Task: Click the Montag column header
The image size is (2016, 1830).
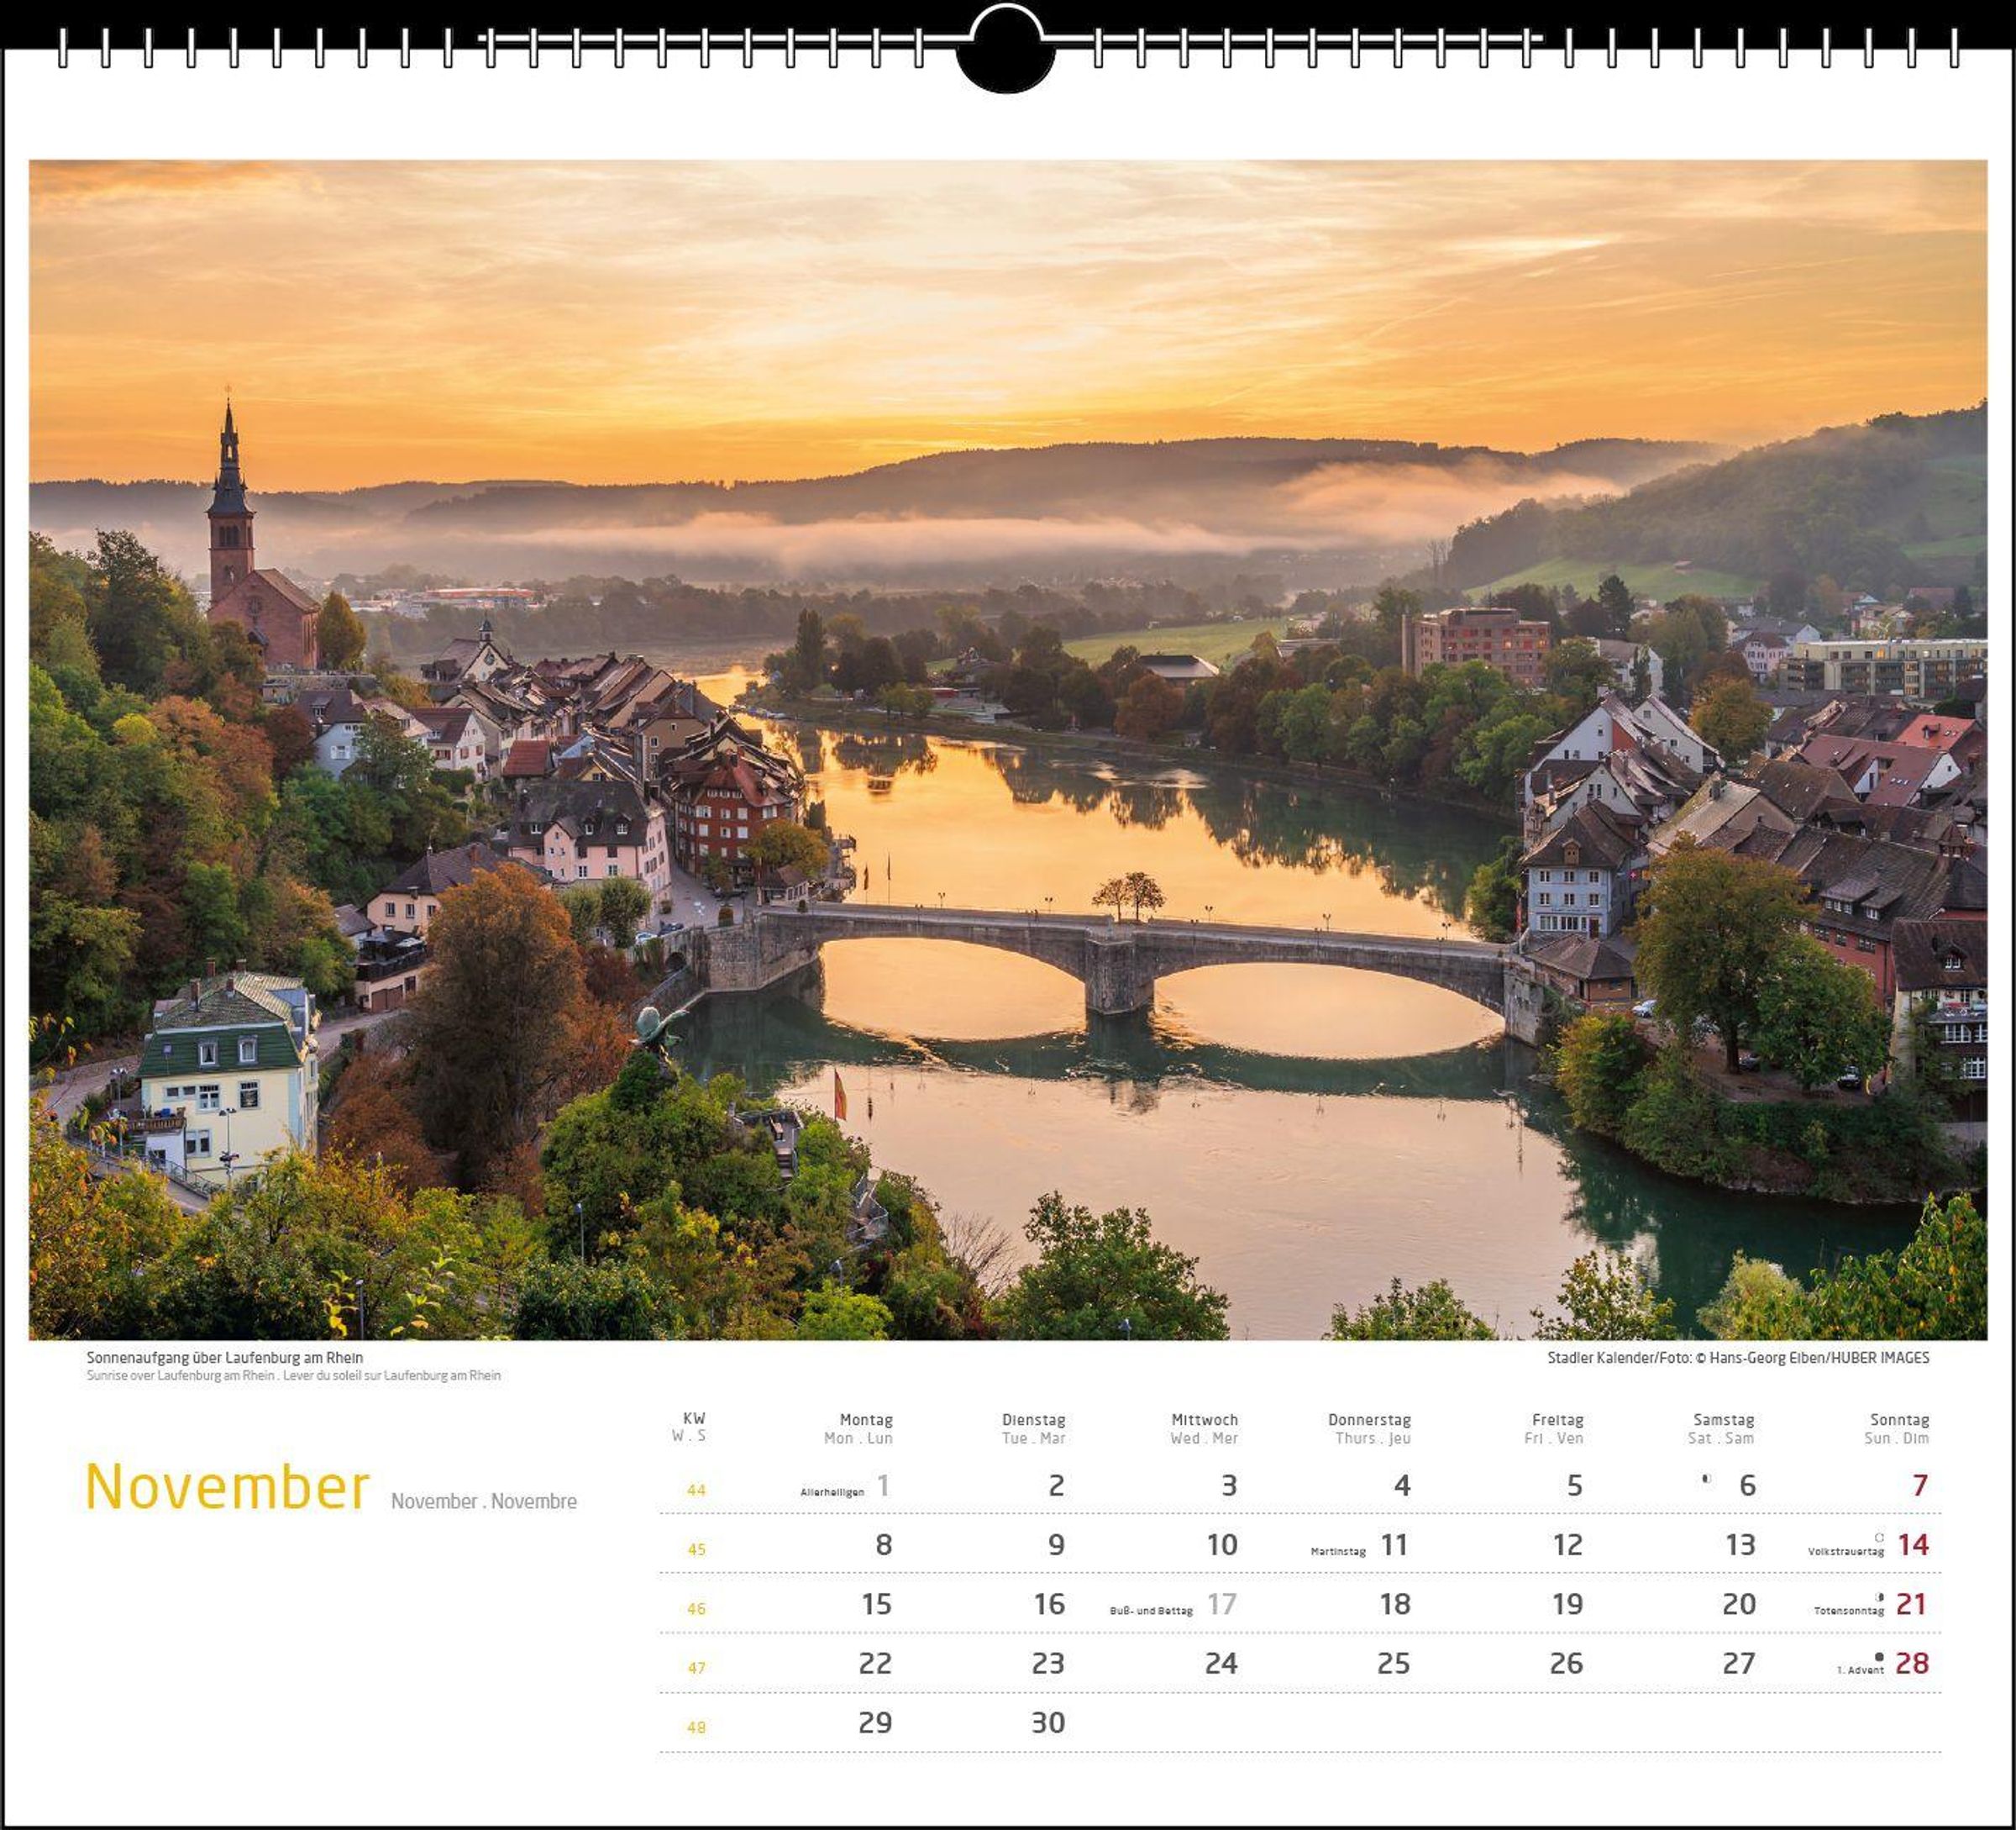Action: (865, 1420)
